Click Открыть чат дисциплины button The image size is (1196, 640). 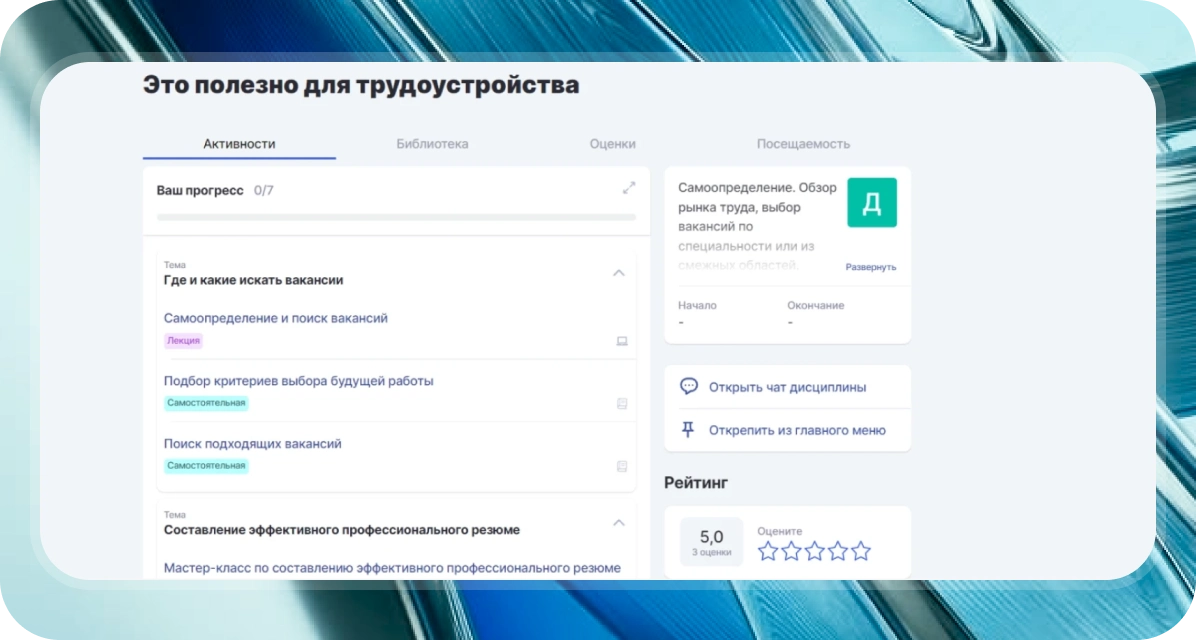pyautogui.click(x=788, y=387)
